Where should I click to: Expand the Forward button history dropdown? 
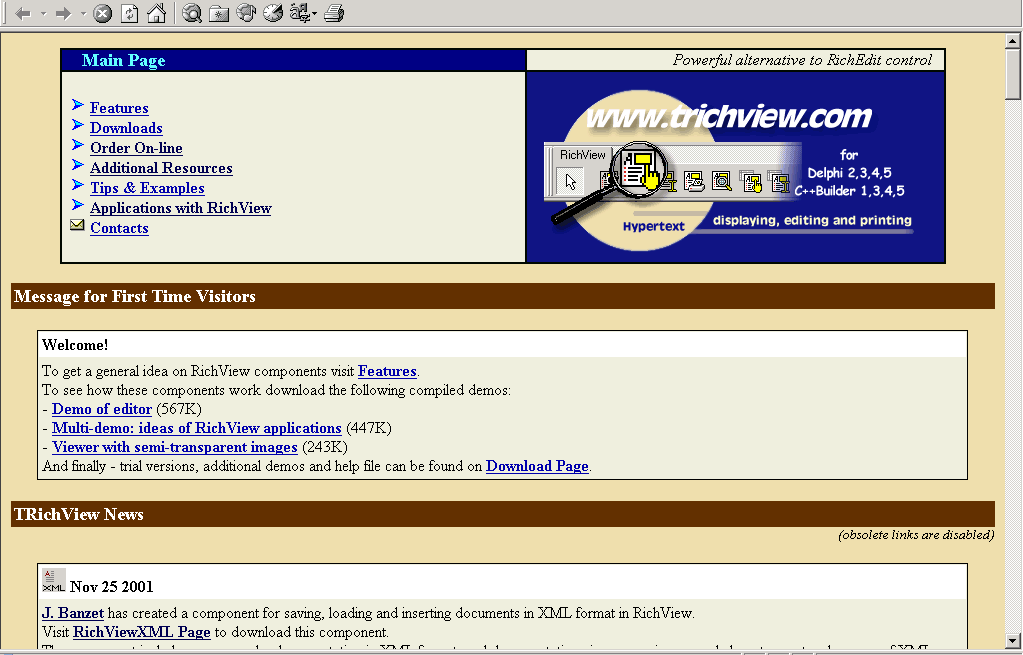[83, 14]
